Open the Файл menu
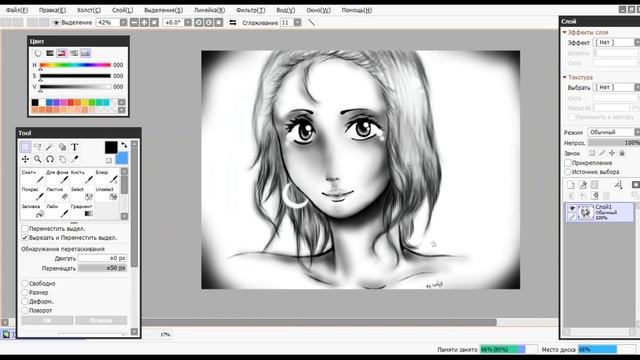This screenshot has height=360, width=640. (x=17, y=10)
